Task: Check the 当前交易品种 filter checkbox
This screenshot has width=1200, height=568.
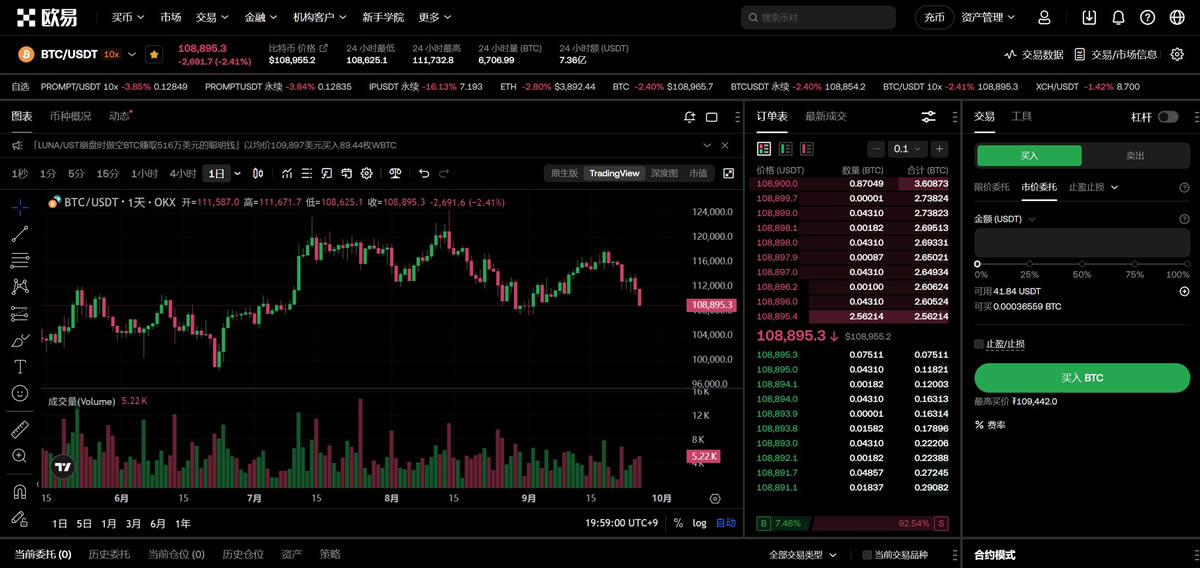Action: pyautogui.click(x=867, y=555)
